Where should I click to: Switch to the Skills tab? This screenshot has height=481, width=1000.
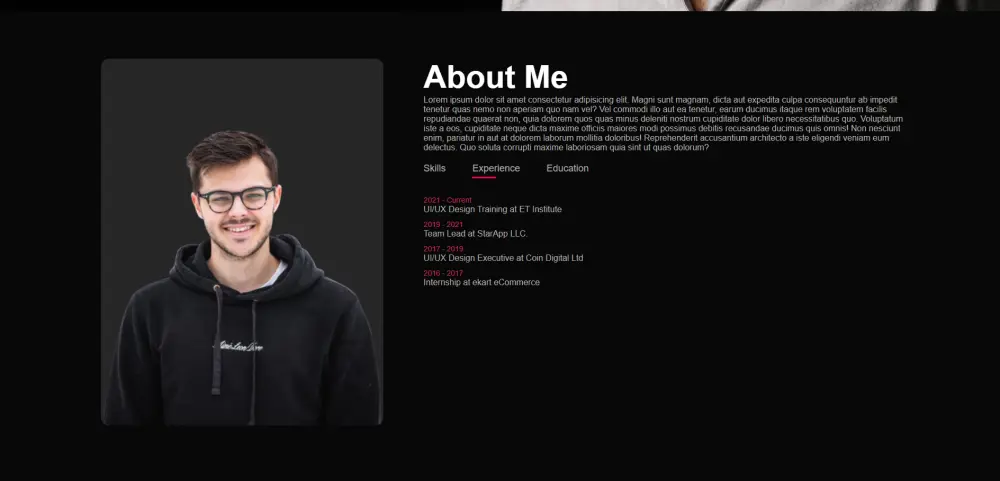click(434, 168)
